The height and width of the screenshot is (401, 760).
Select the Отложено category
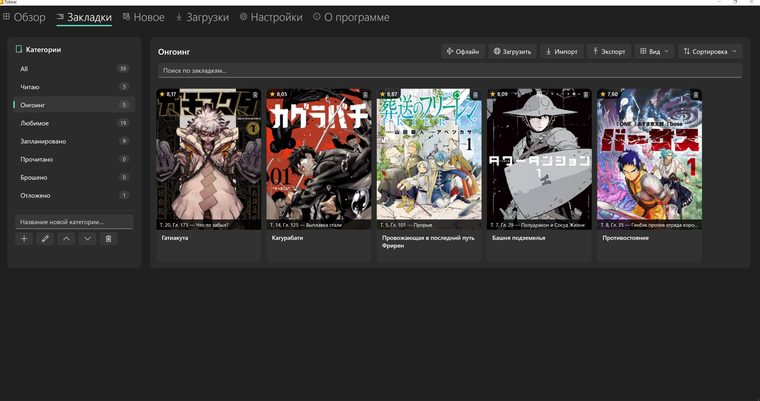coord(74,195)
